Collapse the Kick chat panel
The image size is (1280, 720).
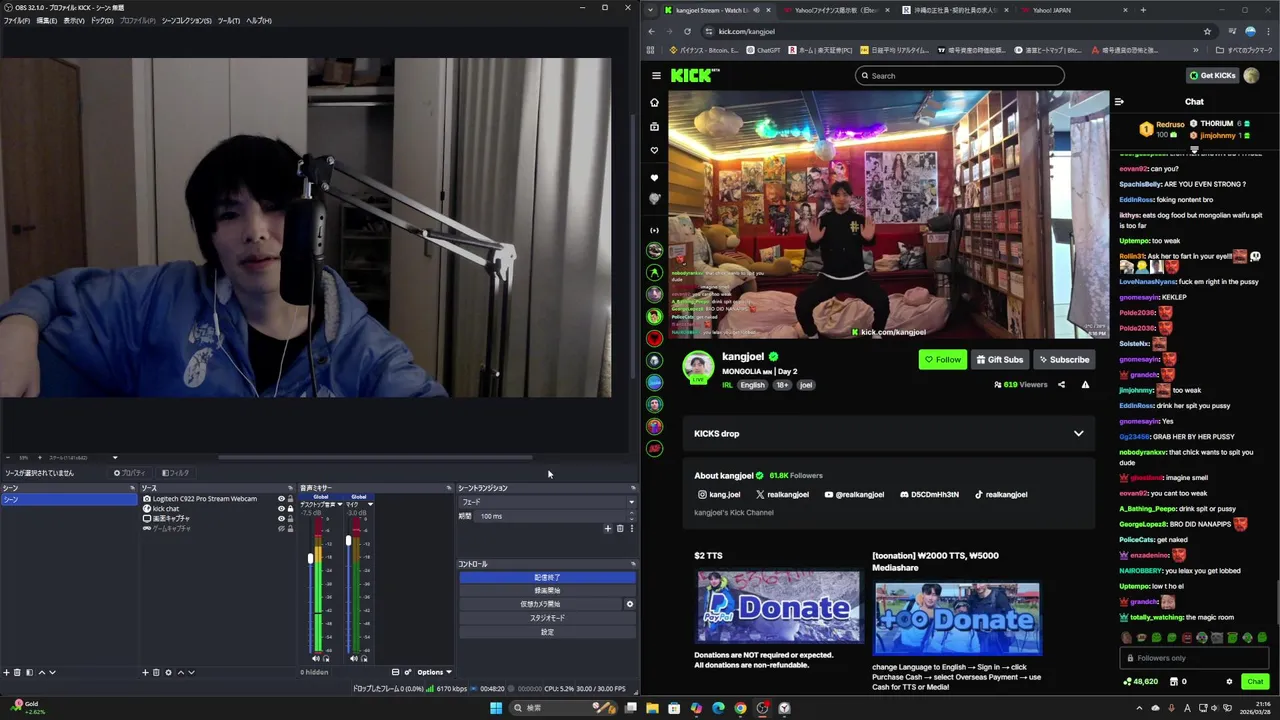(x=1119, y=101)
